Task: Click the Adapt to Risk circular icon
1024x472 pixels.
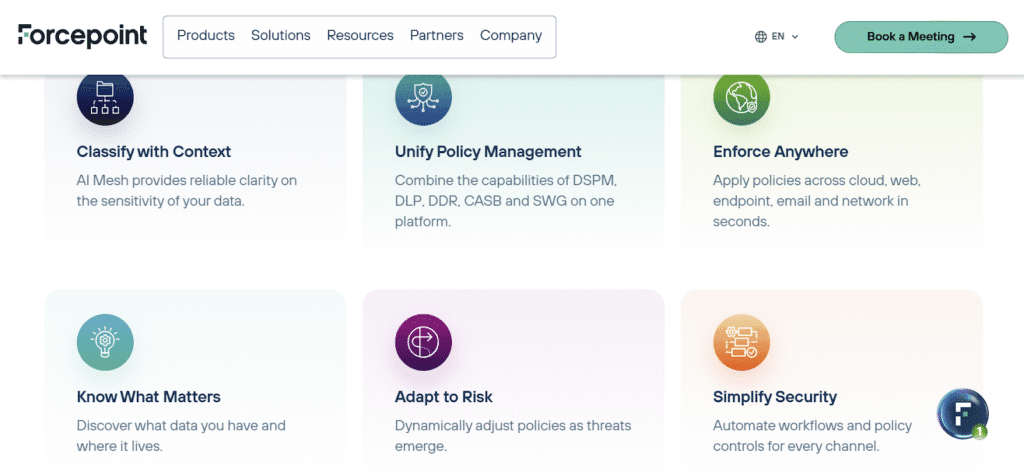Action: 423,342
